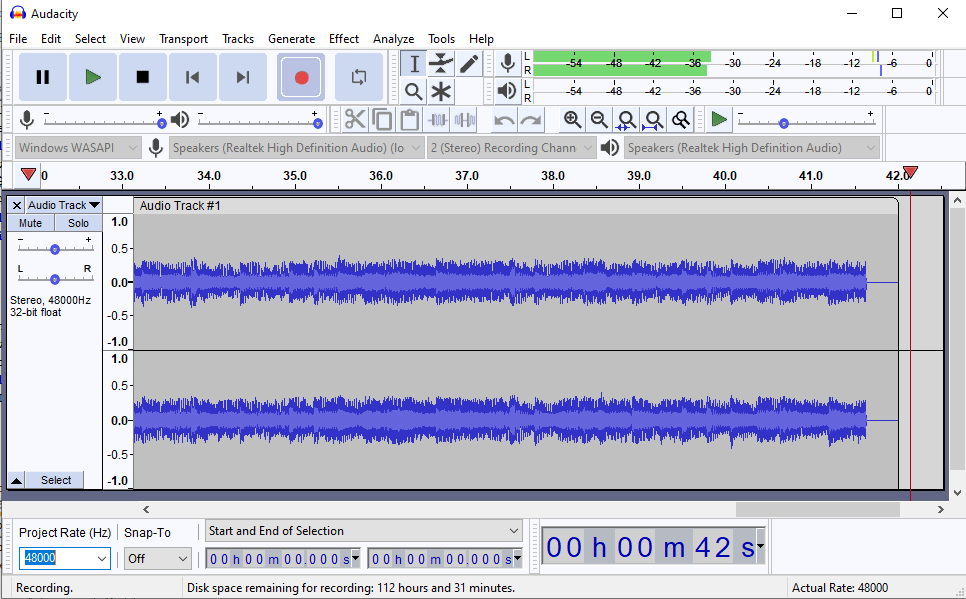Screen dimensions: 966x599
Task: Solo the Audio Track
Action: pyautogui.click(x=78, y=223)
